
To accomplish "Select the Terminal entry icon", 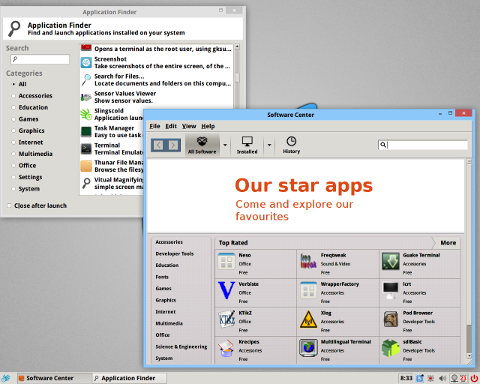I will [86, 149].
